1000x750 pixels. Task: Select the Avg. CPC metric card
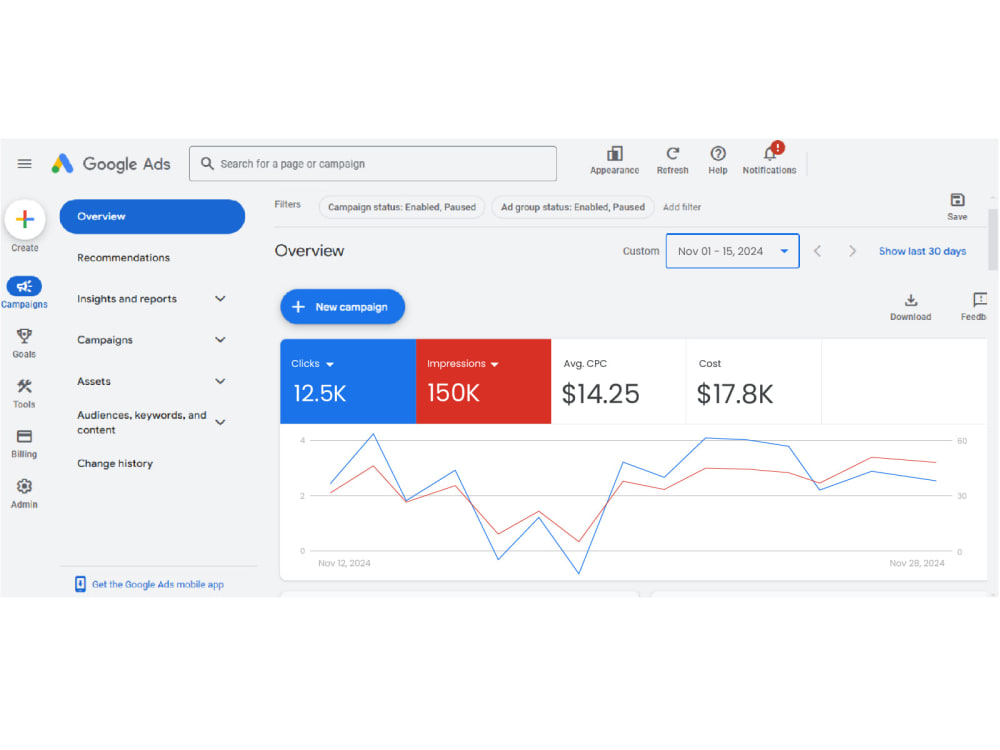619,381
